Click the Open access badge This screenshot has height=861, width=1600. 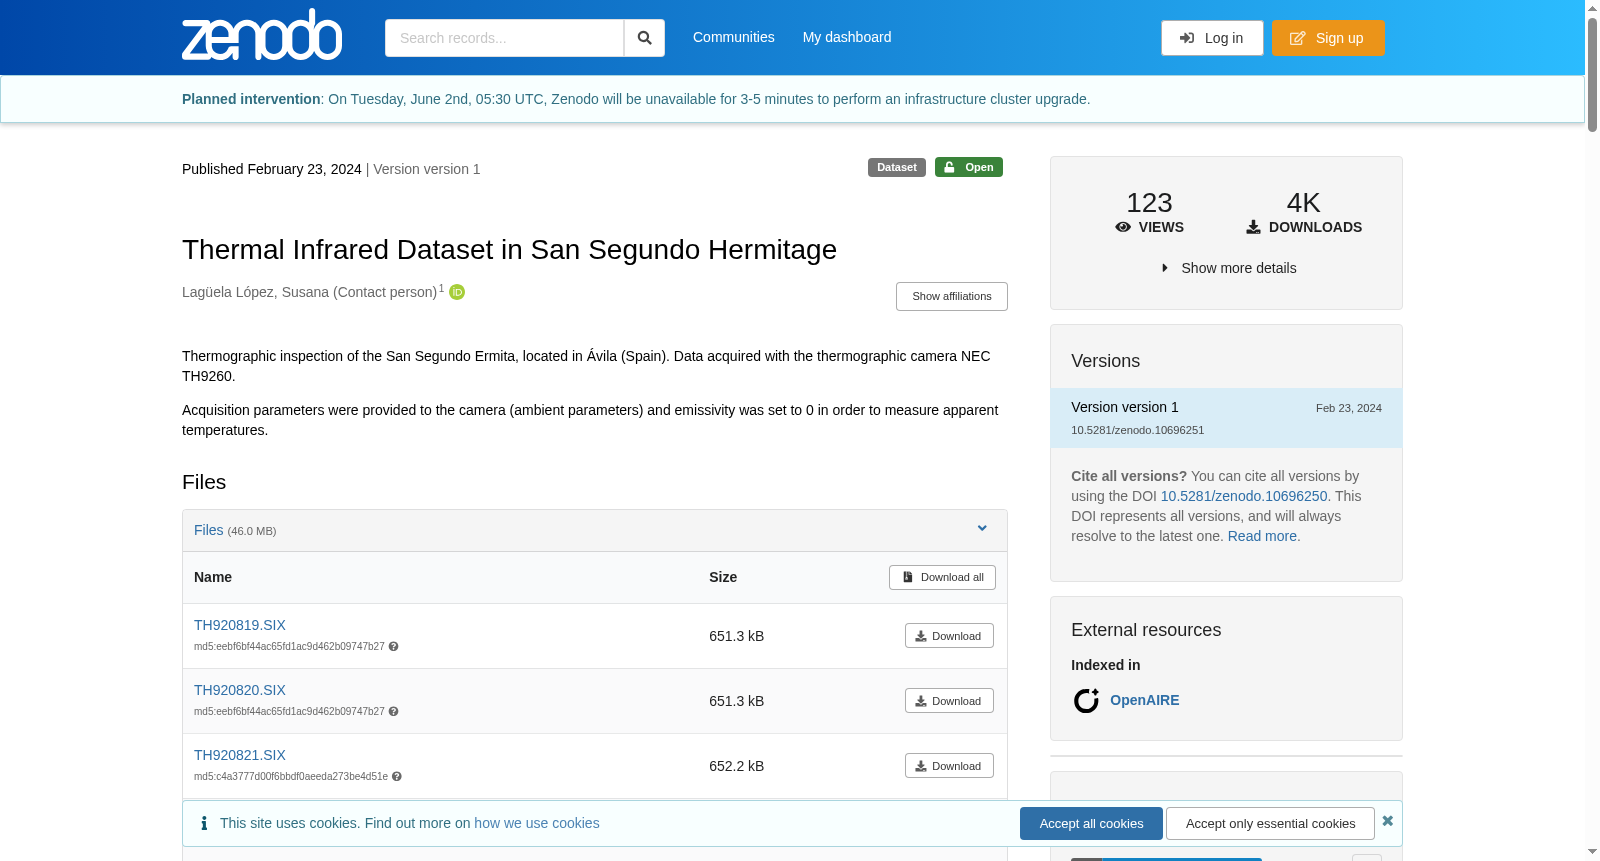click(969, 167)
